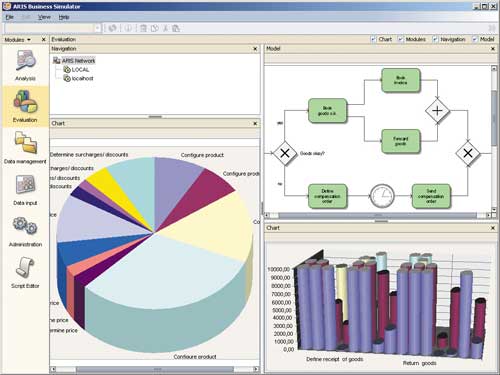Select the LOCAL server node icon
The height and width of the screenshot is (375, 500).
click(x=67, y=69)
